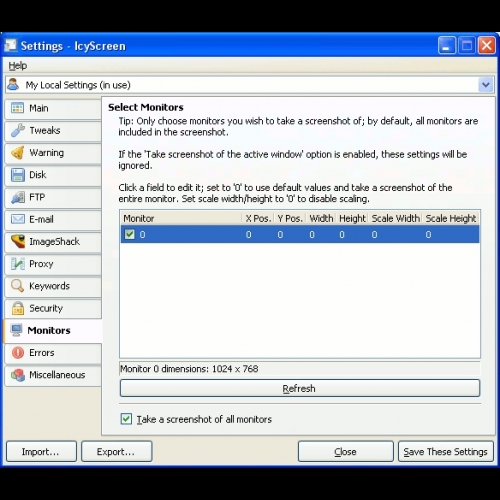The height and width of the screenshot is (500, 500).
Task: Click Save These Settings button
Action: 446,452
